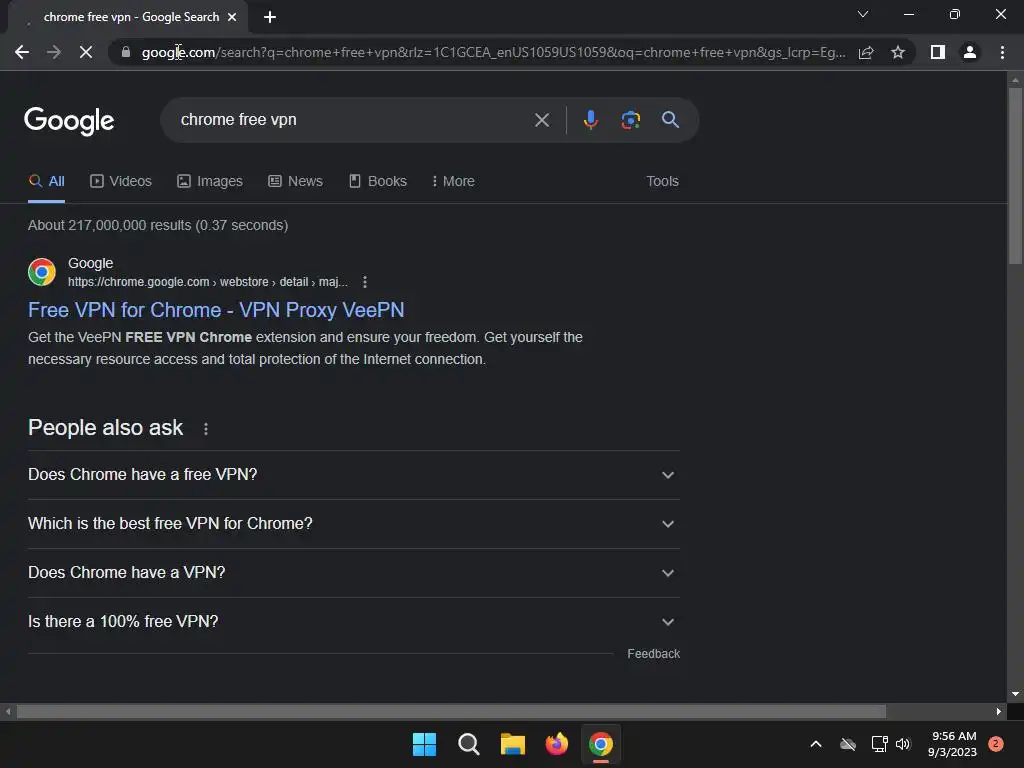Bookmark this tab with star icon
The width and height of the screenshot is (1024, 768).
pos(898,52)
